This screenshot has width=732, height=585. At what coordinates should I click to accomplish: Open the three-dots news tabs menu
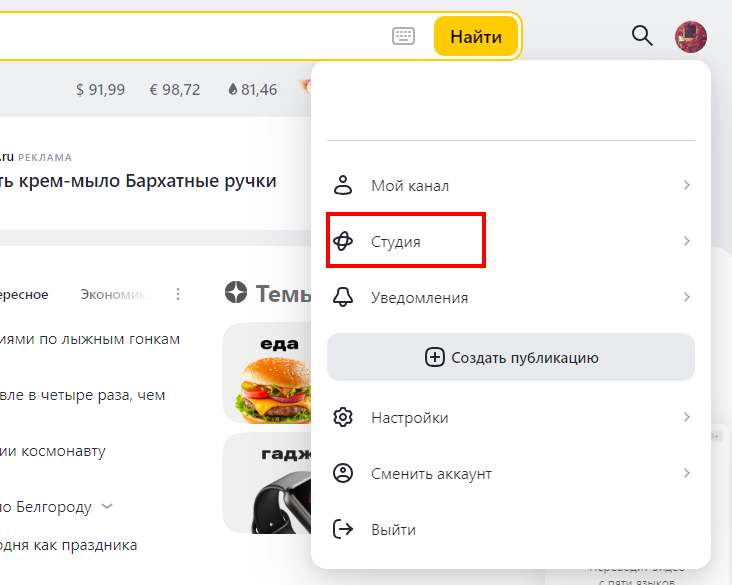[x=178, y=294]
